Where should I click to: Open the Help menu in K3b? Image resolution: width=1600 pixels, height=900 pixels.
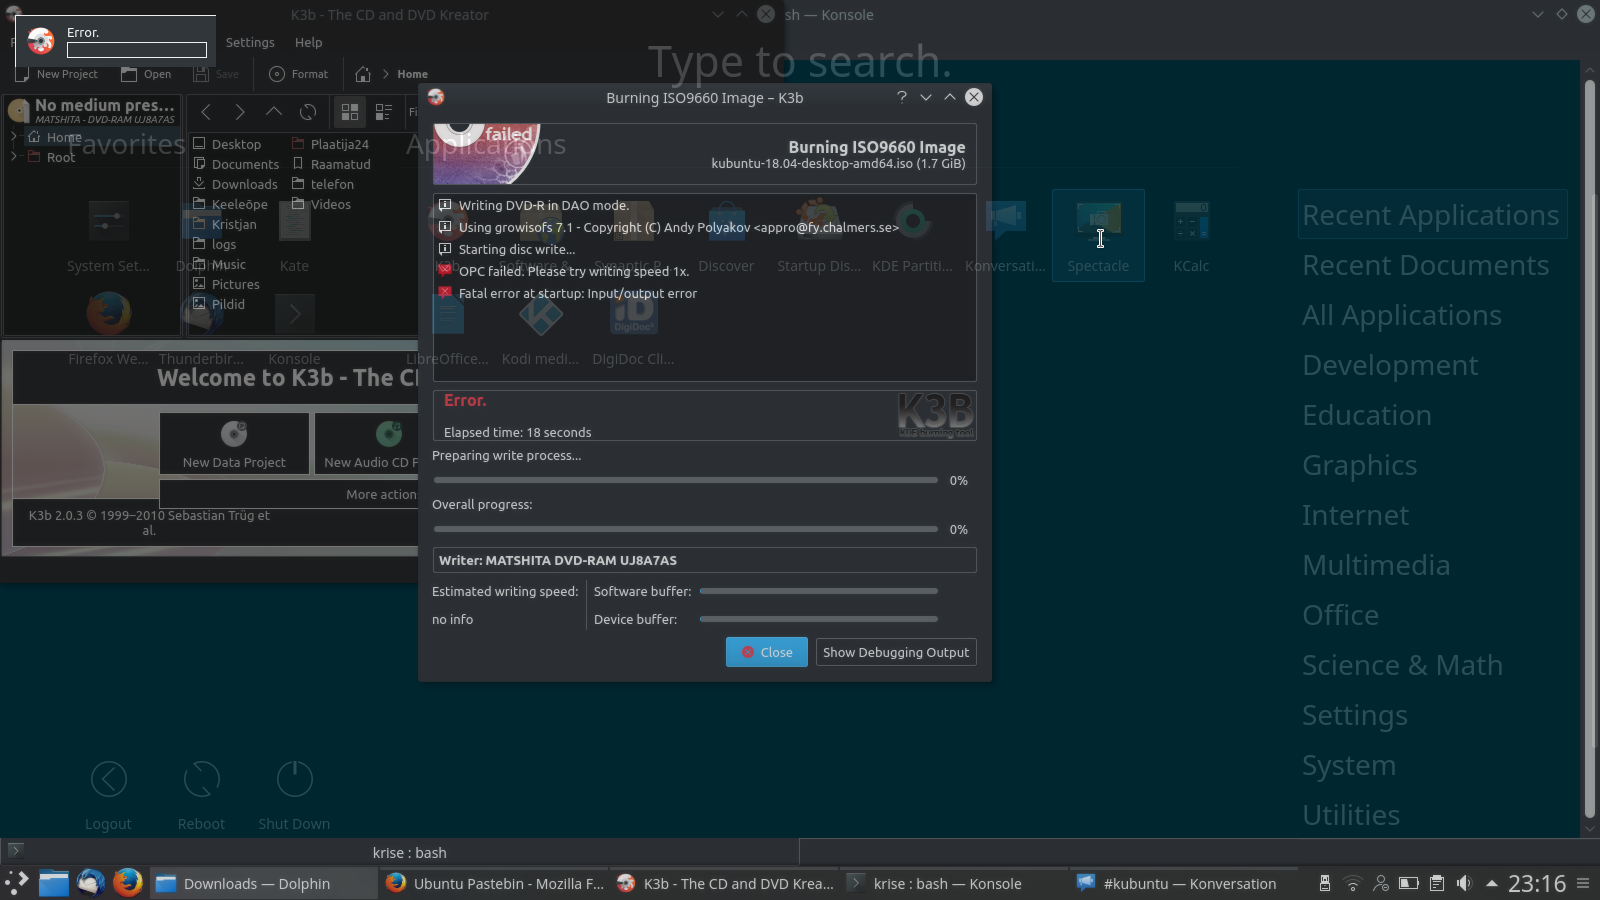click(308, 43)
